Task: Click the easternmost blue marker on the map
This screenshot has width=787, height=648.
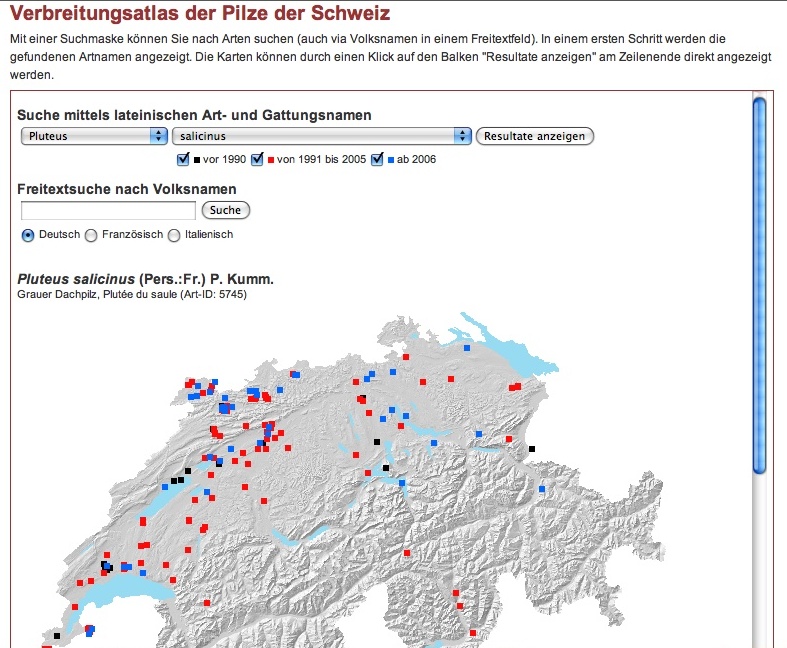Action: pos(542,488)
